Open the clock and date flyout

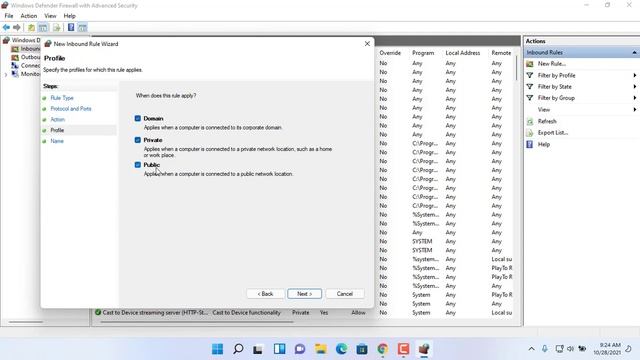tap(607, 349)
